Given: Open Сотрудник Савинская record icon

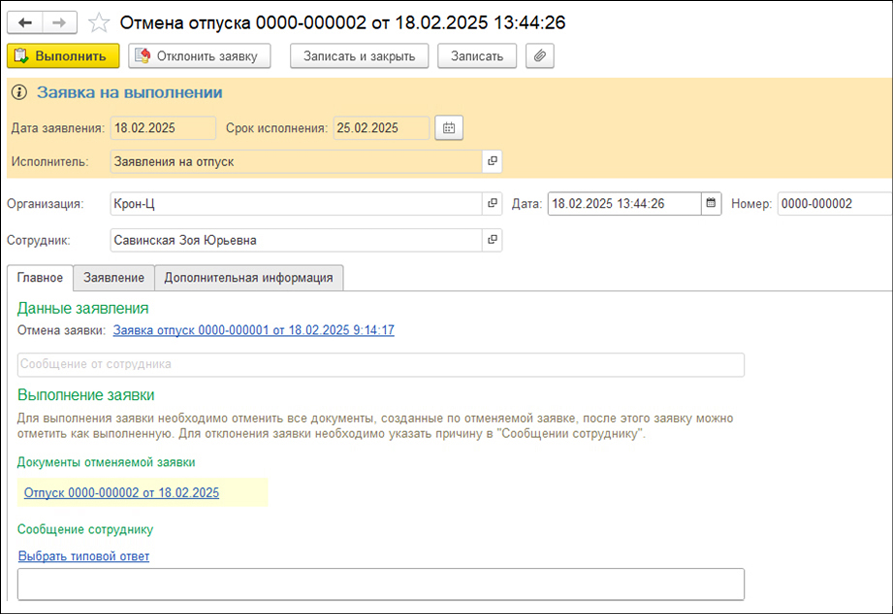Looking at the screenshot, I should click(x=492, y=240).
